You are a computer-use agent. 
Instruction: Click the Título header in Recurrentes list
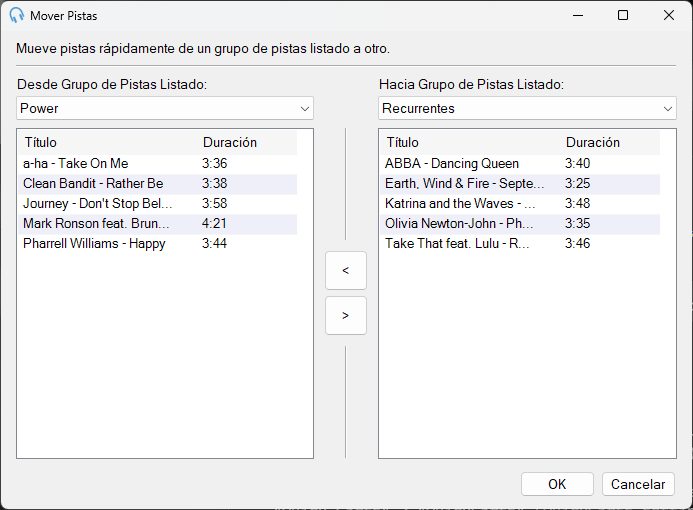(x=471, y=142)
